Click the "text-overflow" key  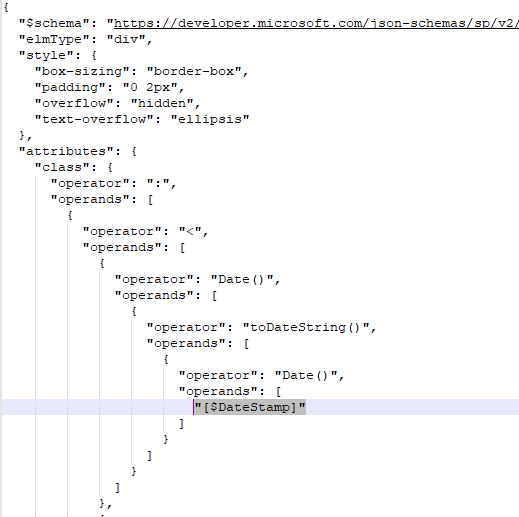pyautogui.click(x=94, y=119)
